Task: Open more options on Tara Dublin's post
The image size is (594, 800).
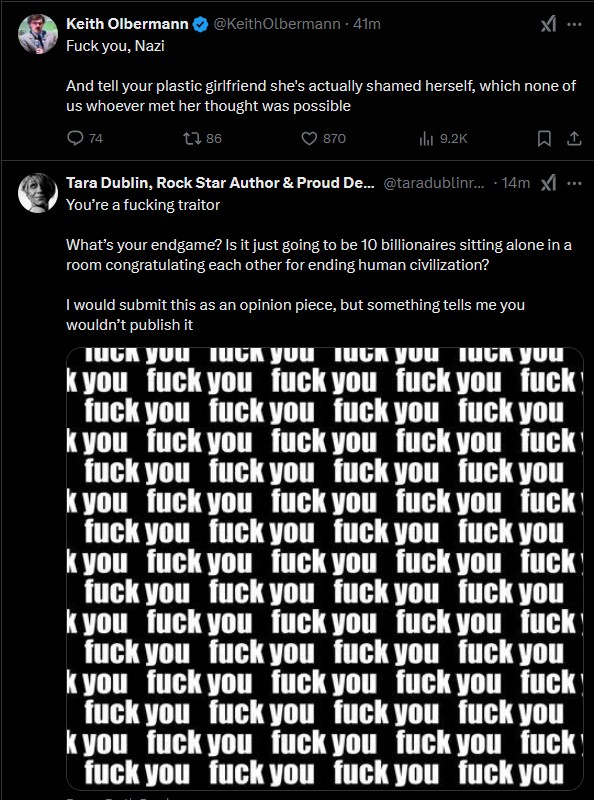Action: coord(575,183)
